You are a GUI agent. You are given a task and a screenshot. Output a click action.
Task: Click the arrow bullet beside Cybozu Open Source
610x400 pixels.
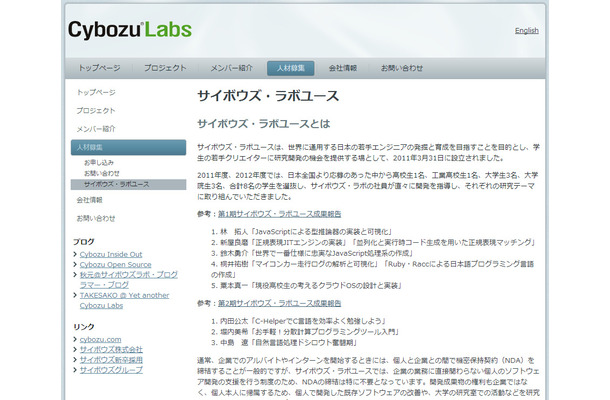[x=75, y=265]
